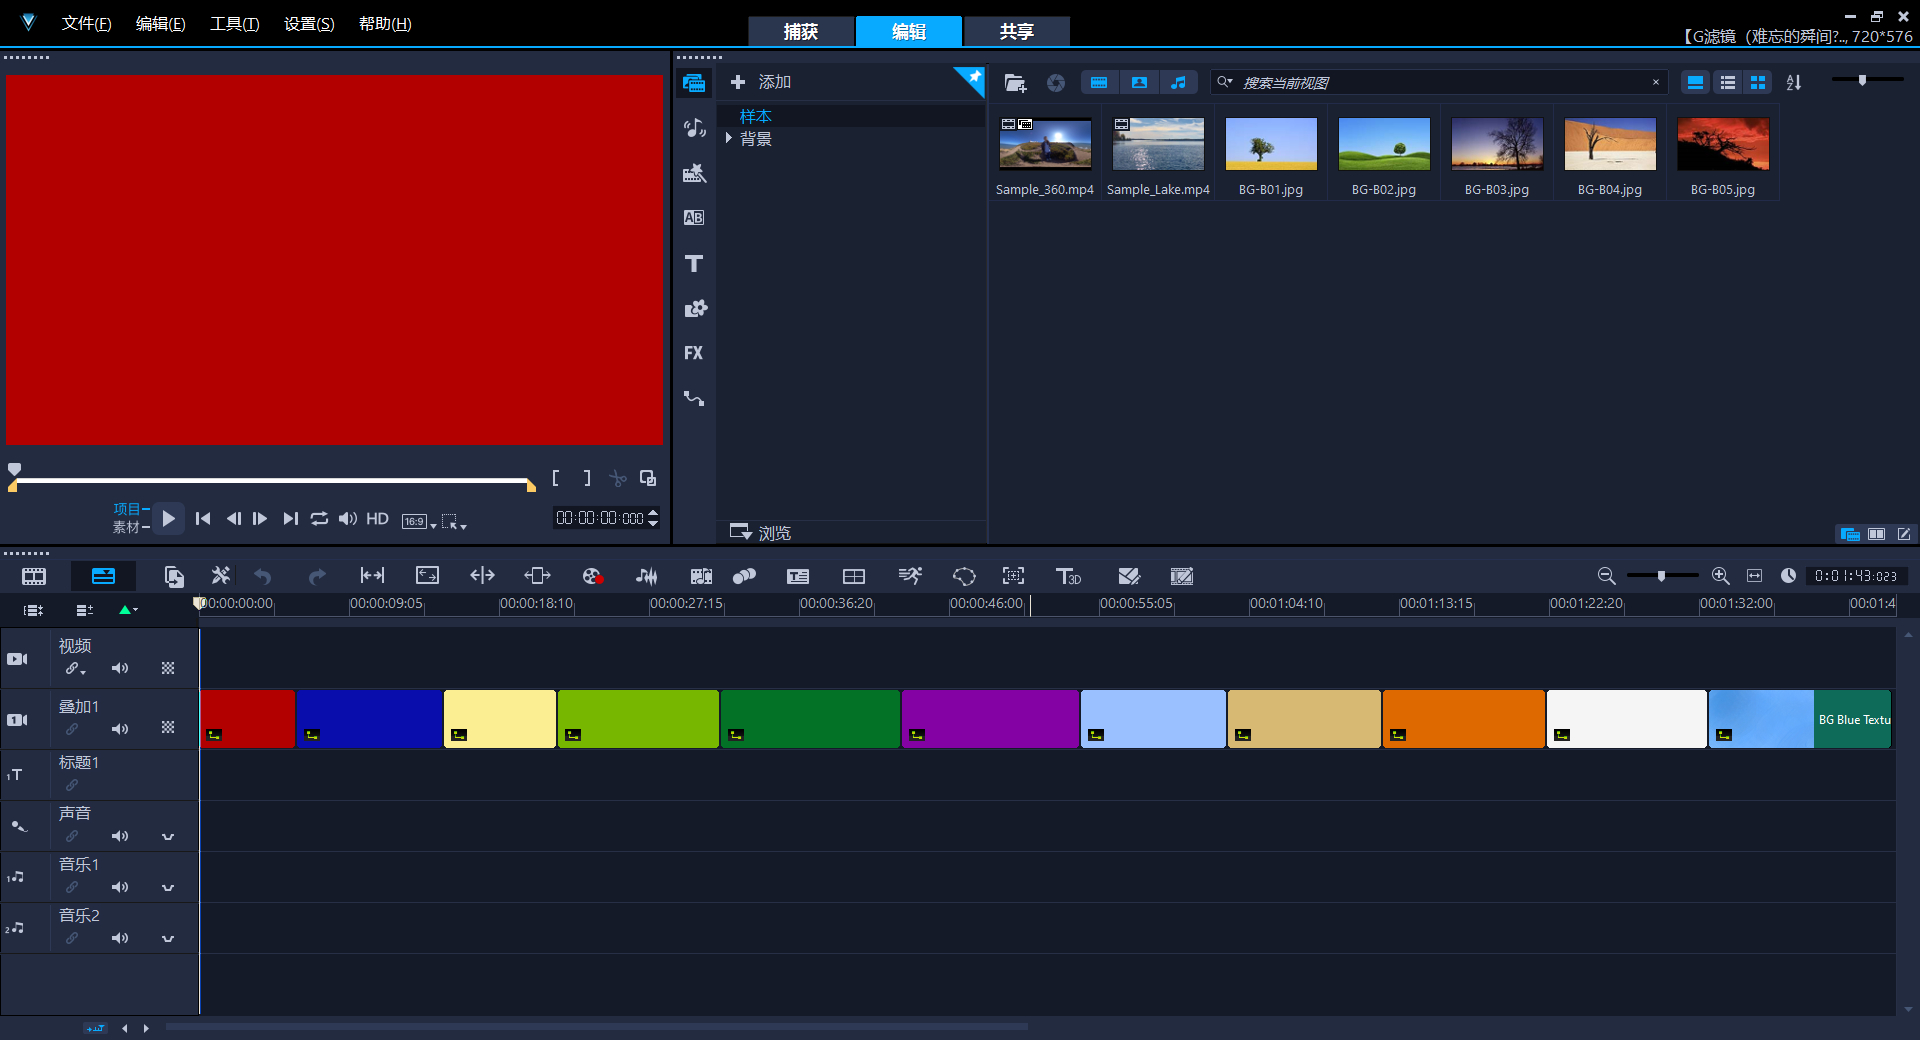The height and width of the screenshot is (1040, 1920).
Task: Open the 设置(S) menu
Action: pos(309,24)
